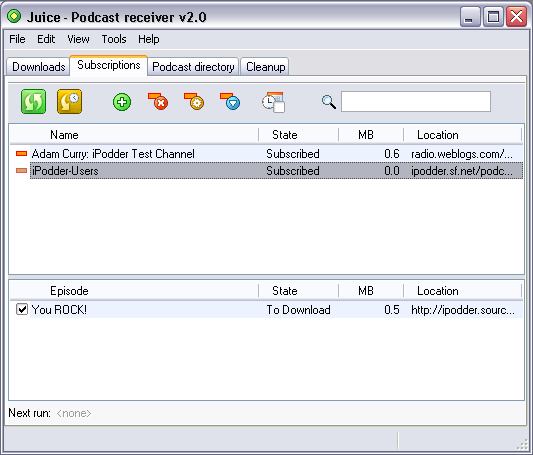The image size is (533, 455).
Task: Open the File menu
Action: pos(17,39)
